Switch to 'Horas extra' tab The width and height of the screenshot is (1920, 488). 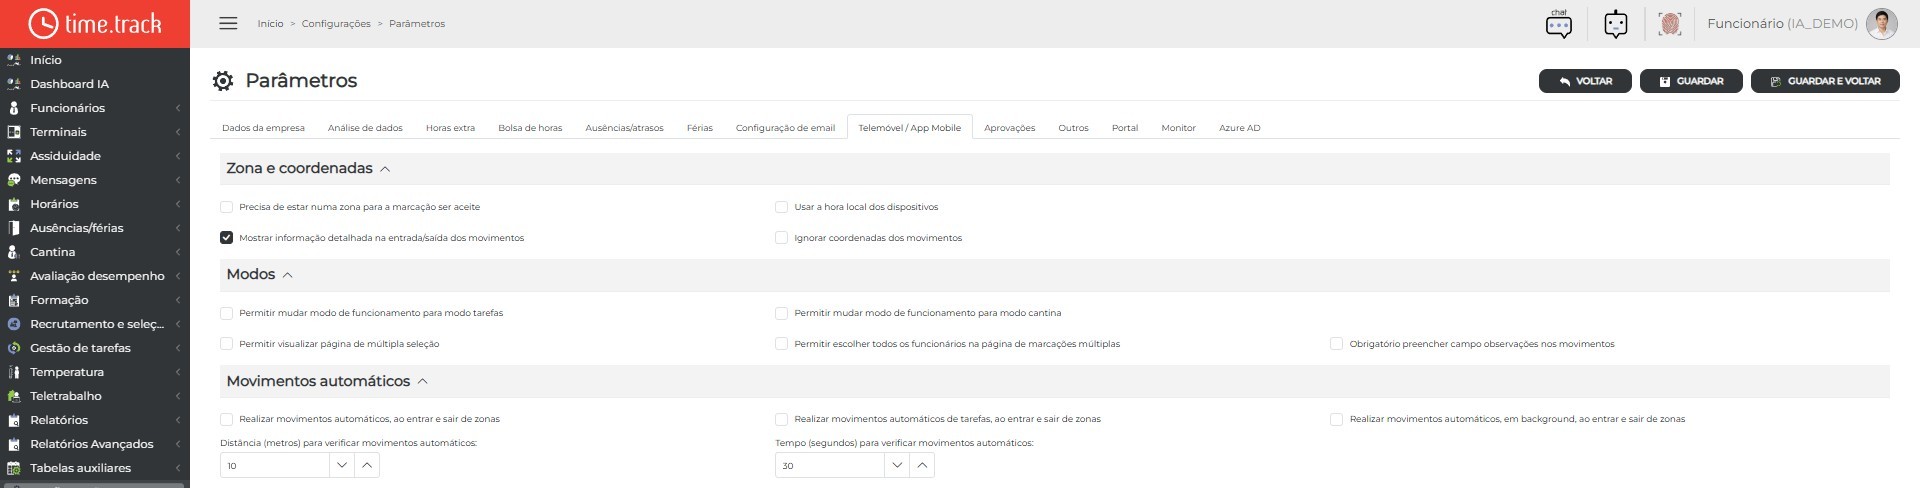(450, 128)
